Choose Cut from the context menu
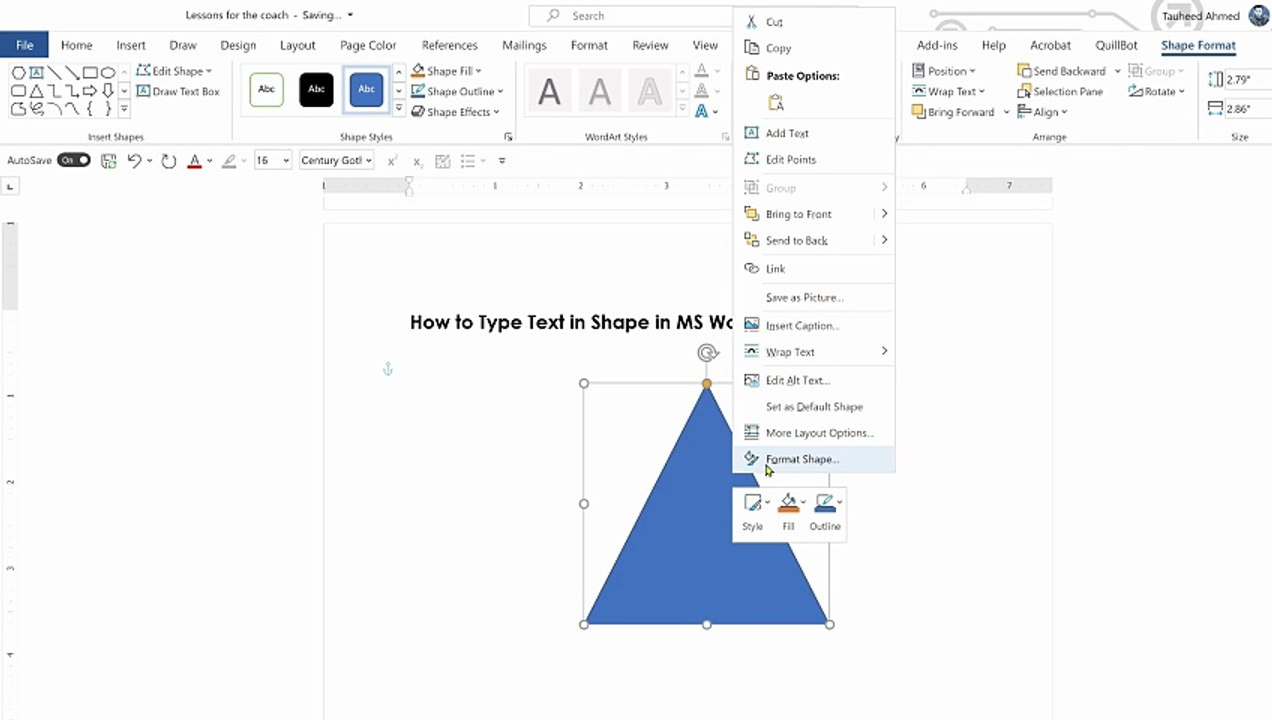Screen dimensions: 1272x720 tap(814, 22)
